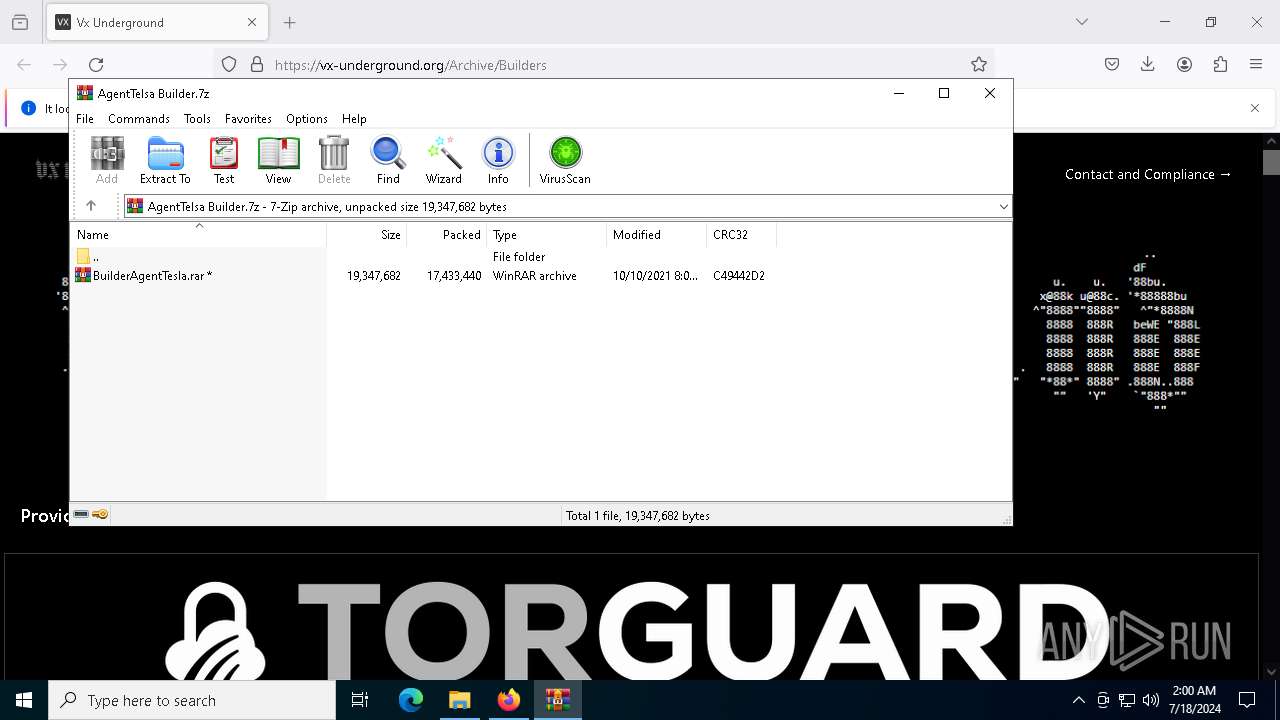Viewport: 1280px width, 720px height.
Task: Click the Add toolbar icon in WinRAR
Action: tap(107, 160)
